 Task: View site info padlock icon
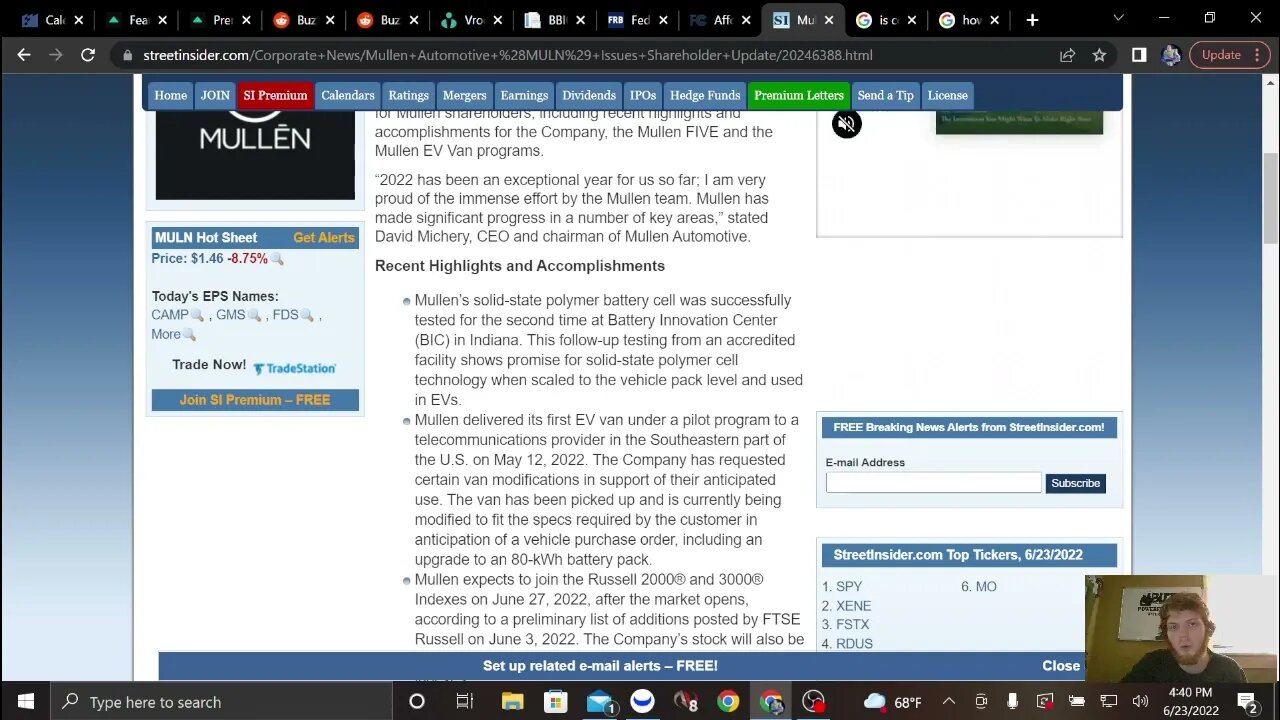[x=126, y=55]
